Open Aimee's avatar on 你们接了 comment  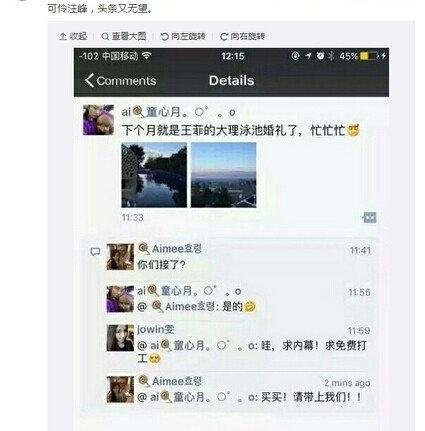(x=120, y=257)
